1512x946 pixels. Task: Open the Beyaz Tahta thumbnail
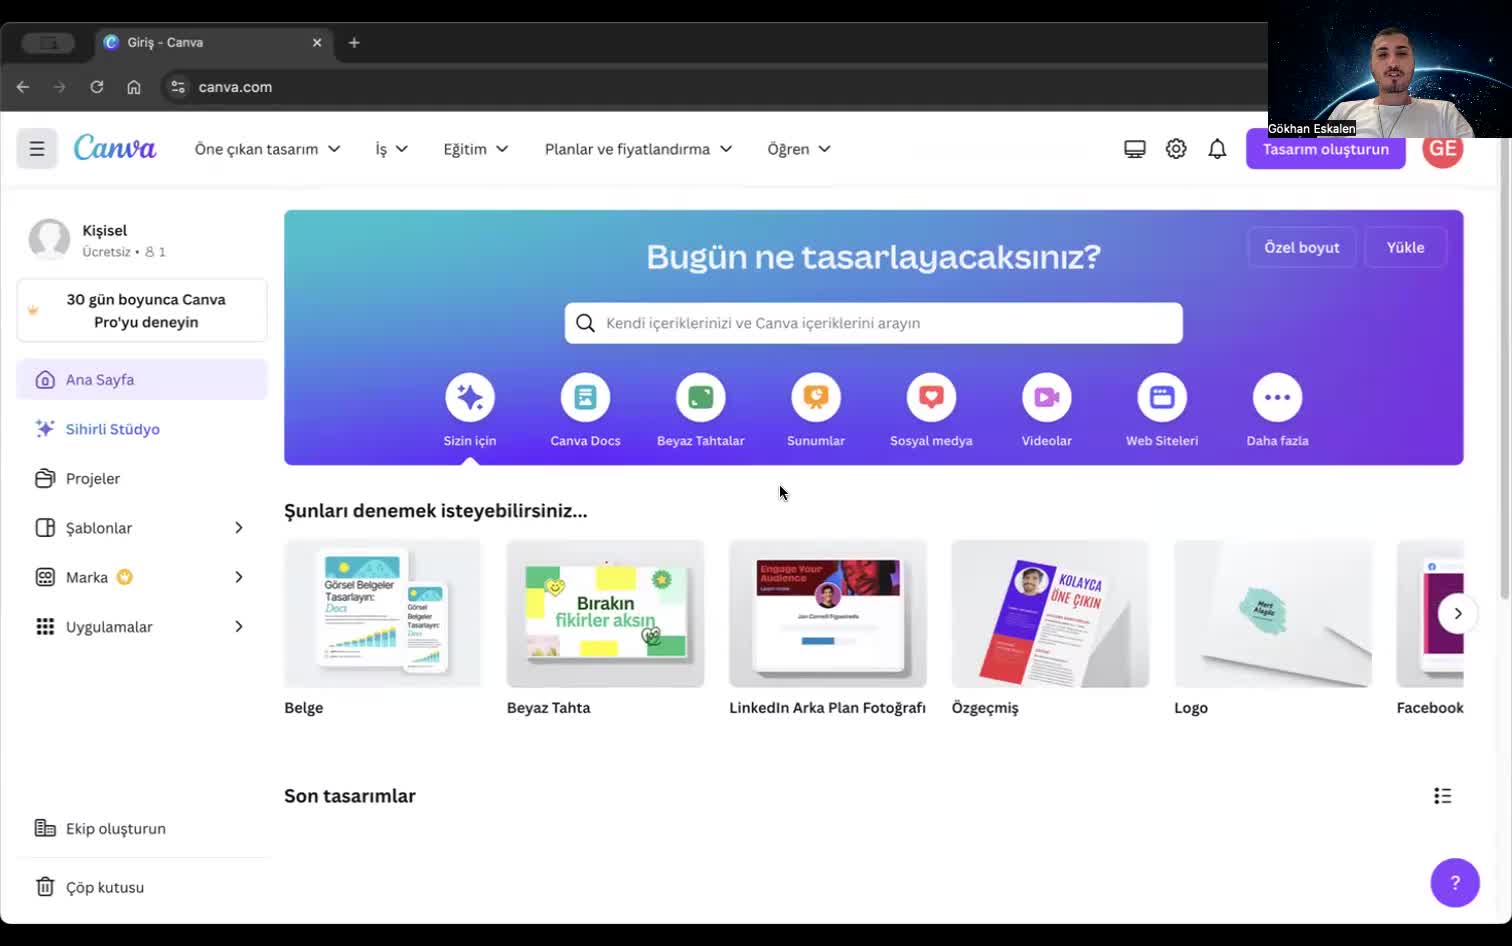(x=605, y=614)
